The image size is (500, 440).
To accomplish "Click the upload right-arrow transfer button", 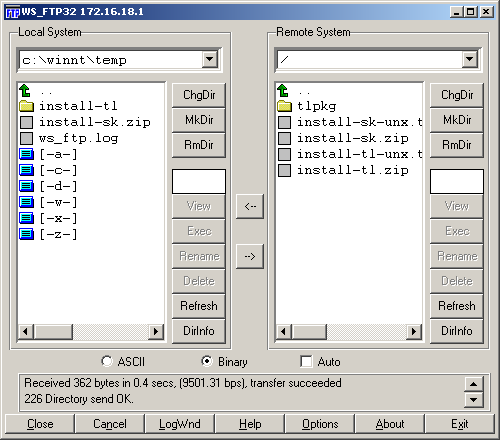I will [250, 256].
